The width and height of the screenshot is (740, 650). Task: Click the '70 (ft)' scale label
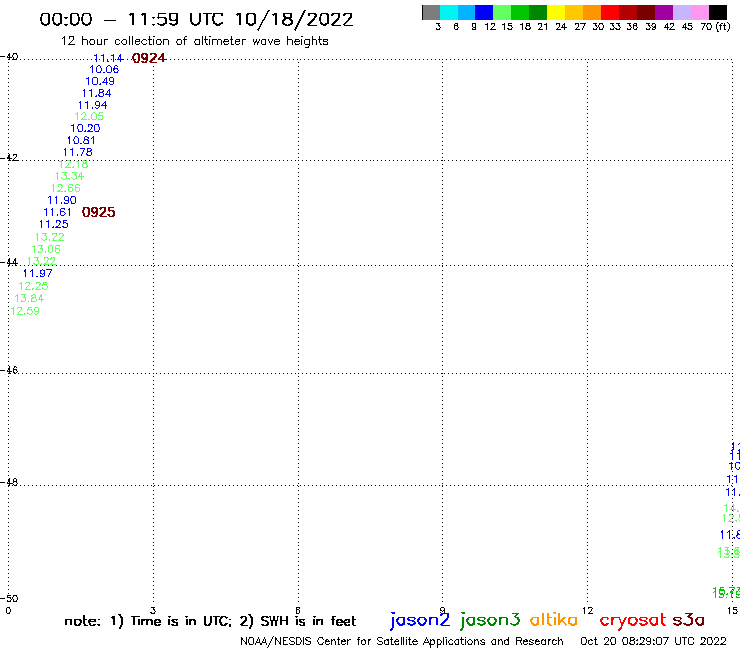click(715, 26)
